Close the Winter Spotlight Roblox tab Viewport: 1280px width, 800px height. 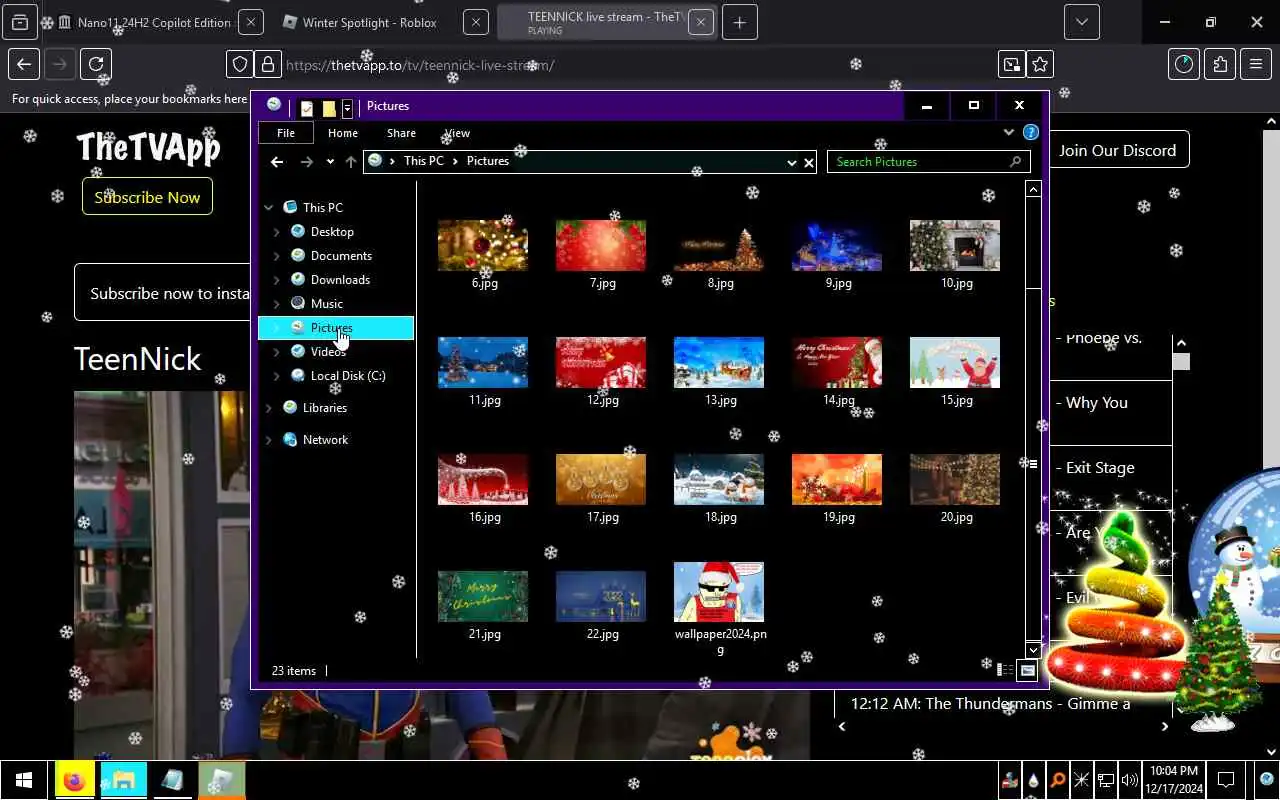click(x=476, y=22)
